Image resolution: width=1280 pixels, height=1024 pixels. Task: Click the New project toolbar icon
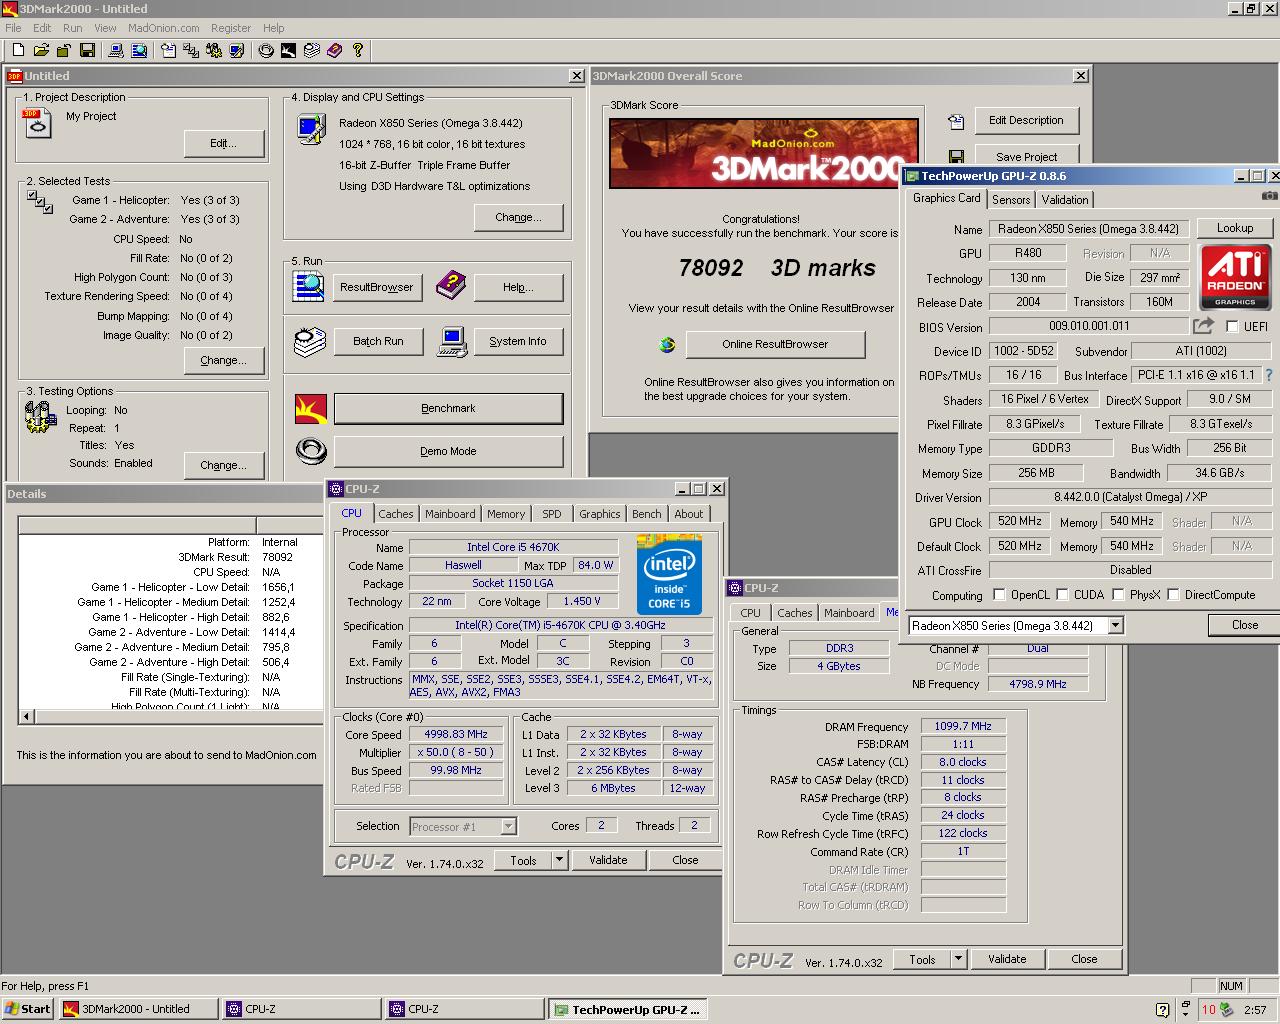18,50
